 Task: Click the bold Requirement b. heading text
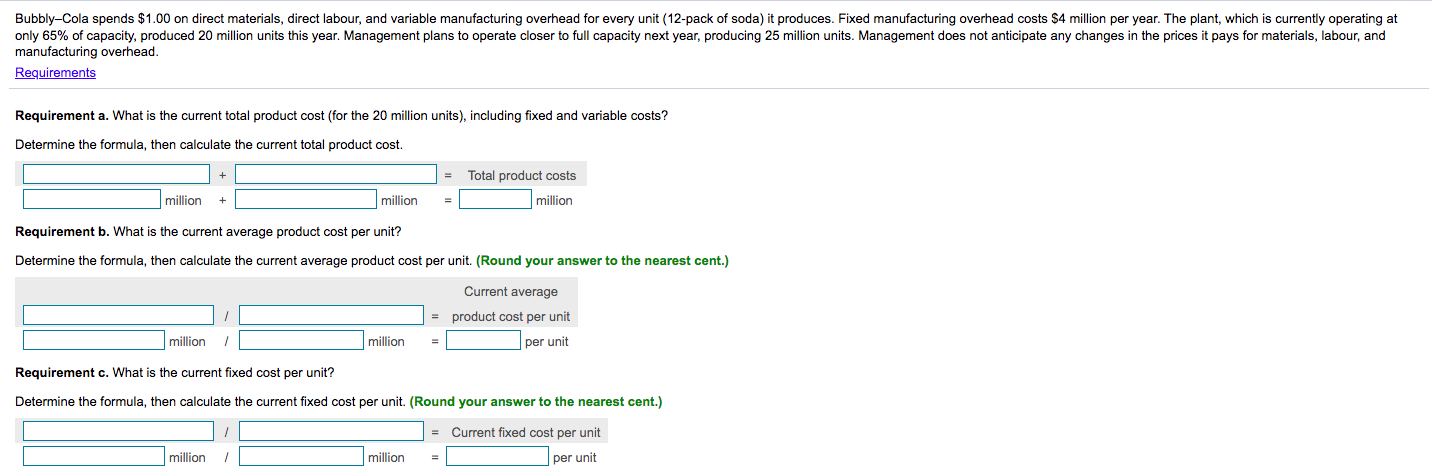(x=62, y=232)
